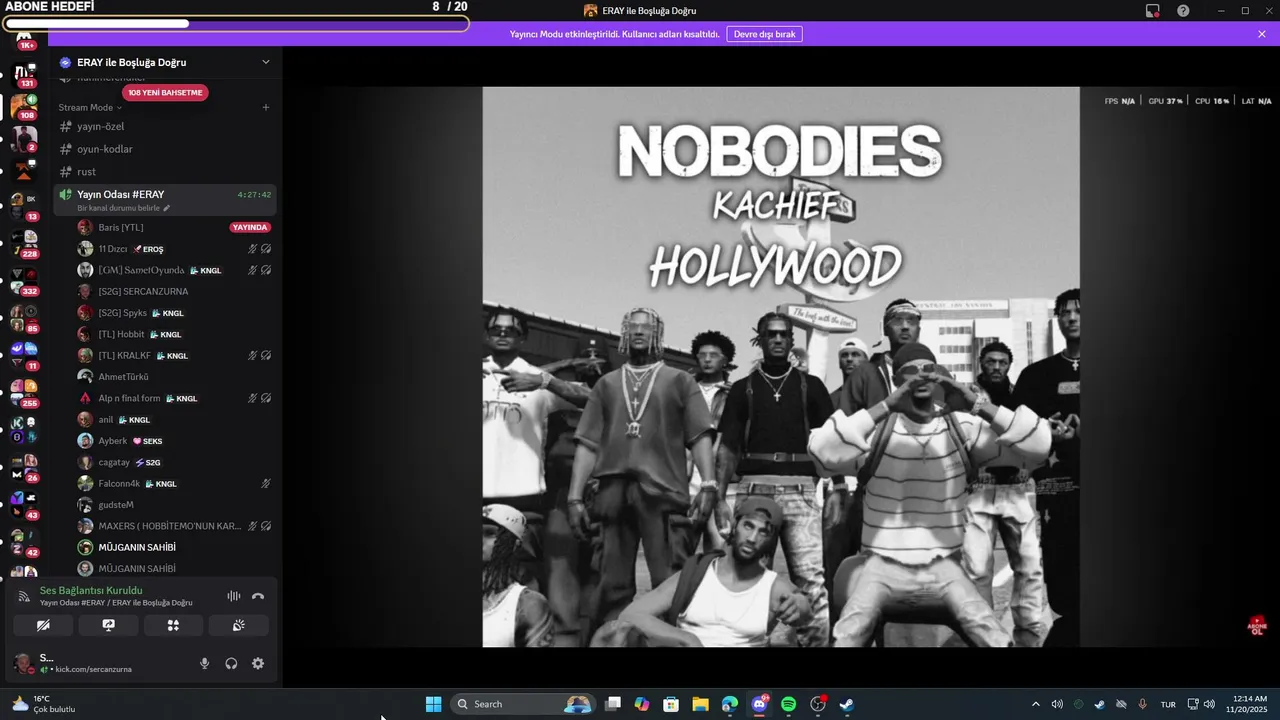The width and height of the screenshot is (1280, 720).
Task: Open the 1K+ badge item in the server list
Action: click(x=24, y=41)
